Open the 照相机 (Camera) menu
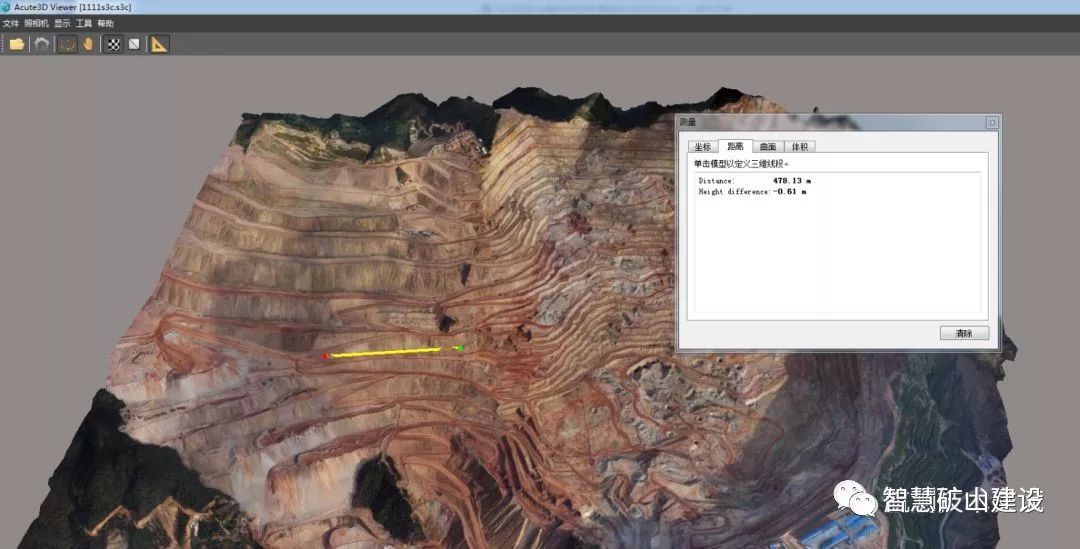This screenshot has height=549, width=1080. [36, 23]
